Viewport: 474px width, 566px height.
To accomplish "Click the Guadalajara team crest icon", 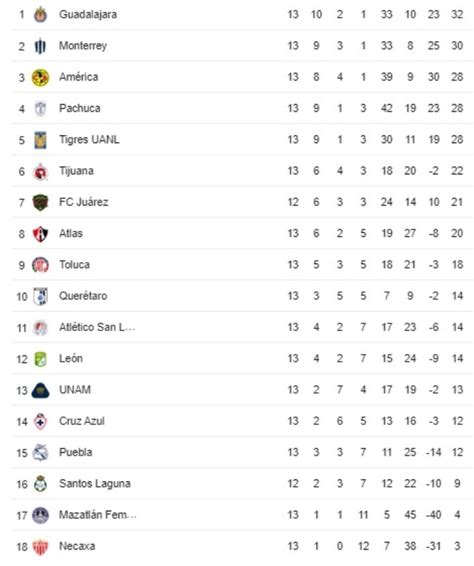I will pos(40,15).
